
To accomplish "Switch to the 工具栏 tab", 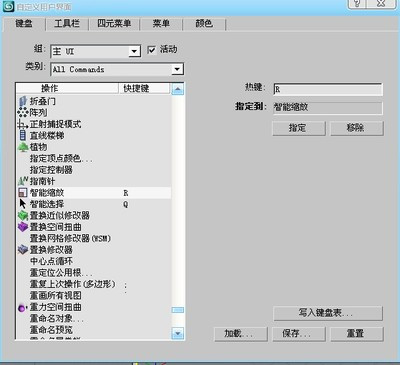I will (x=67, y=24).
